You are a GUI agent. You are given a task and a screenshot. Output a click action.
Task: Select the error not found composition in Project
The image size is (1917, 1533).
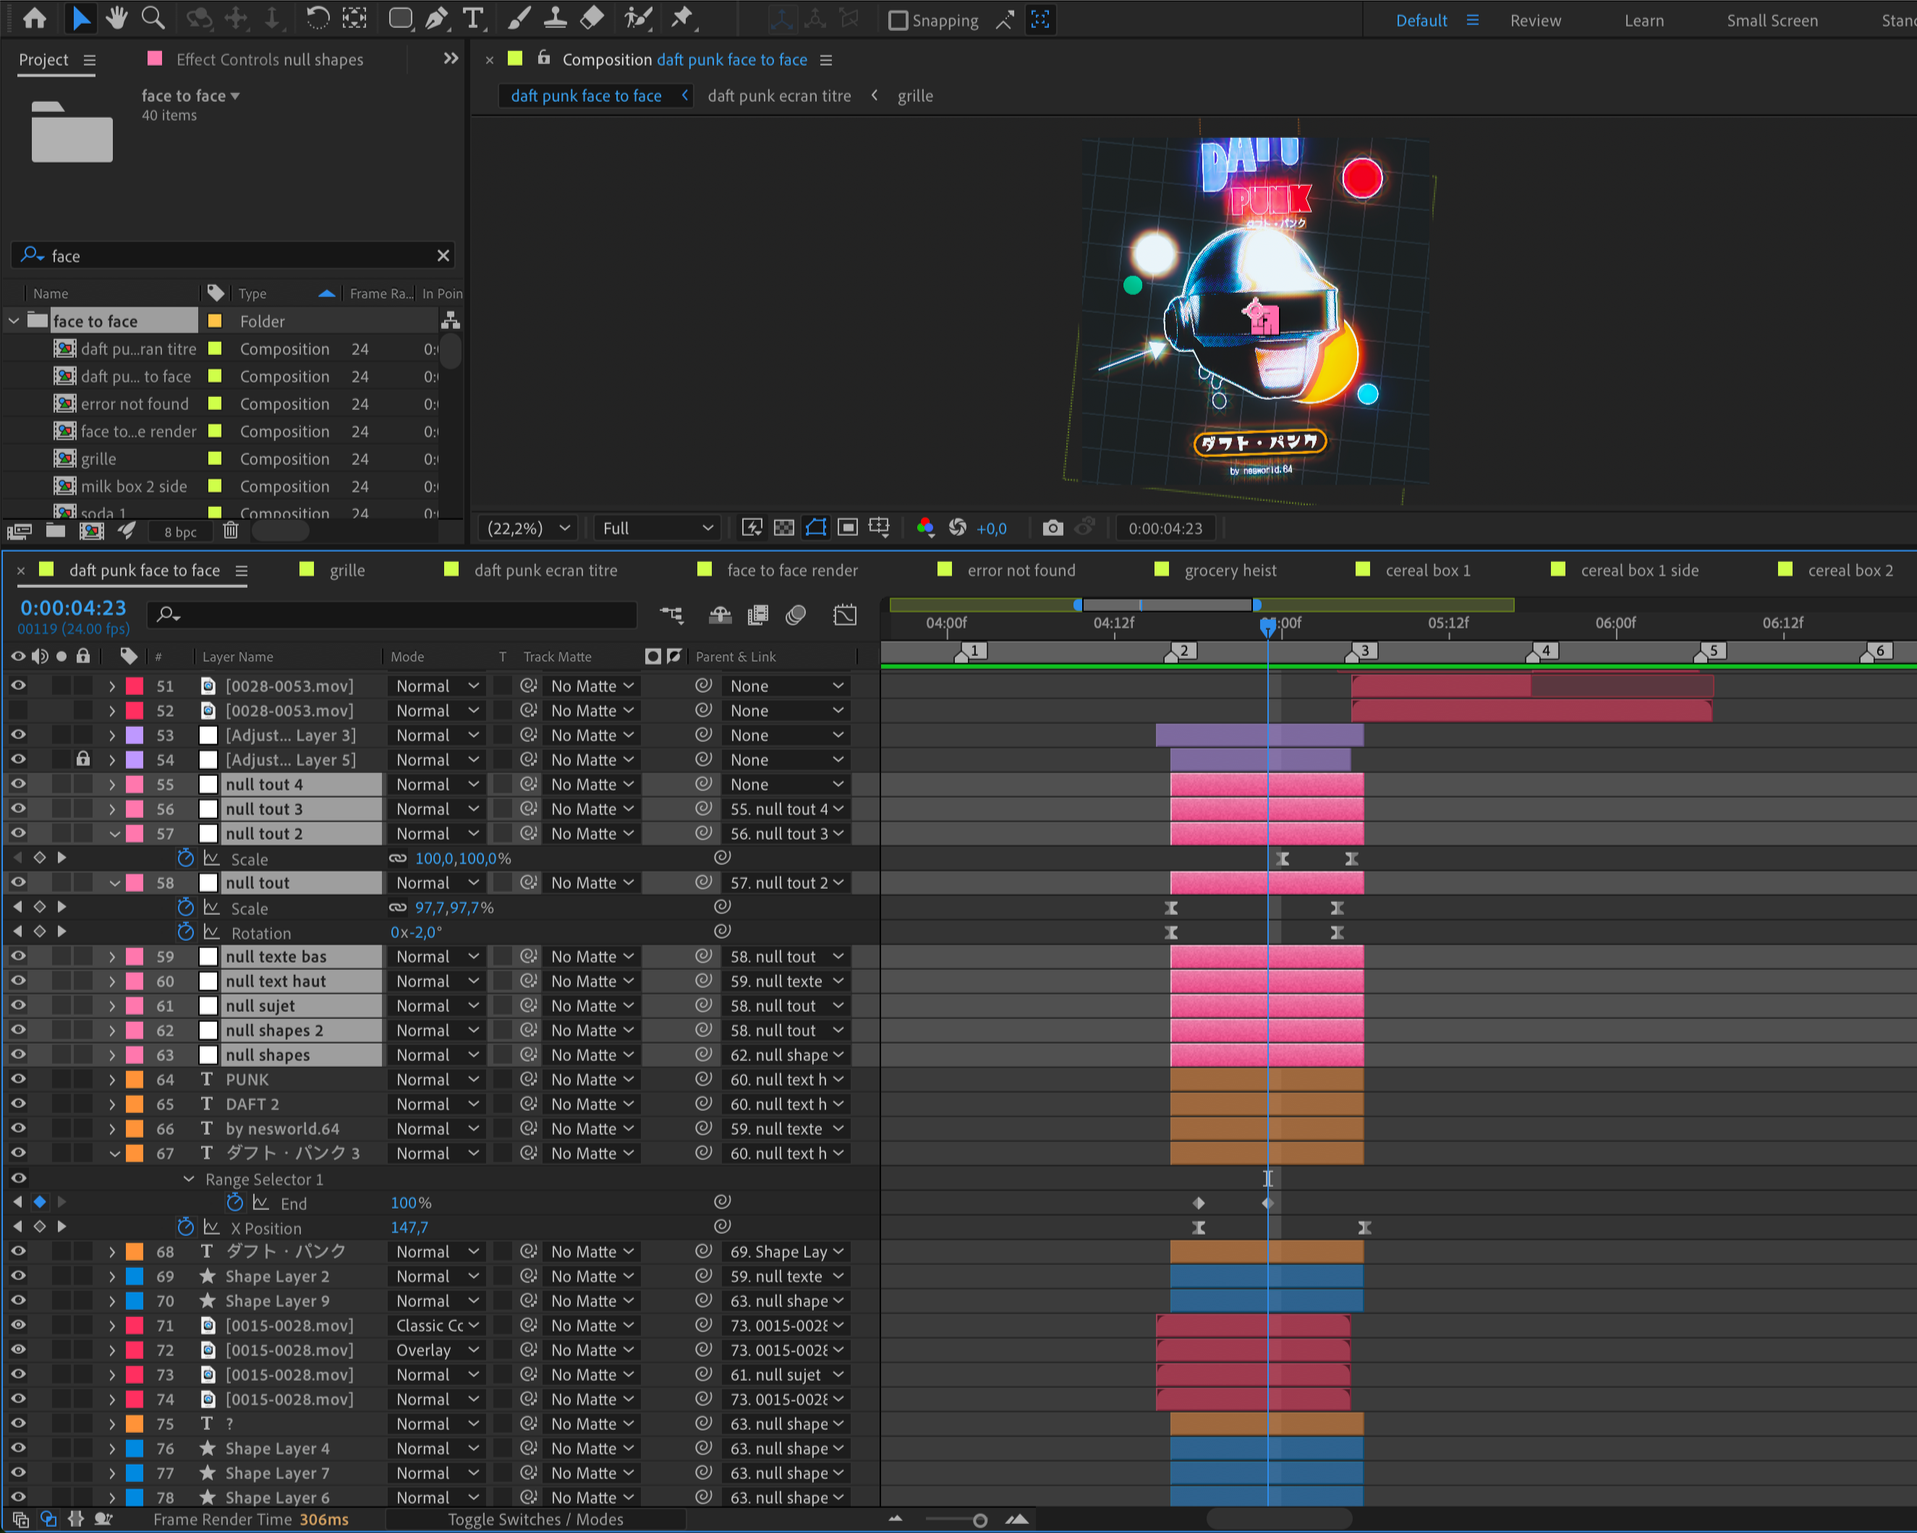[134, 404]
